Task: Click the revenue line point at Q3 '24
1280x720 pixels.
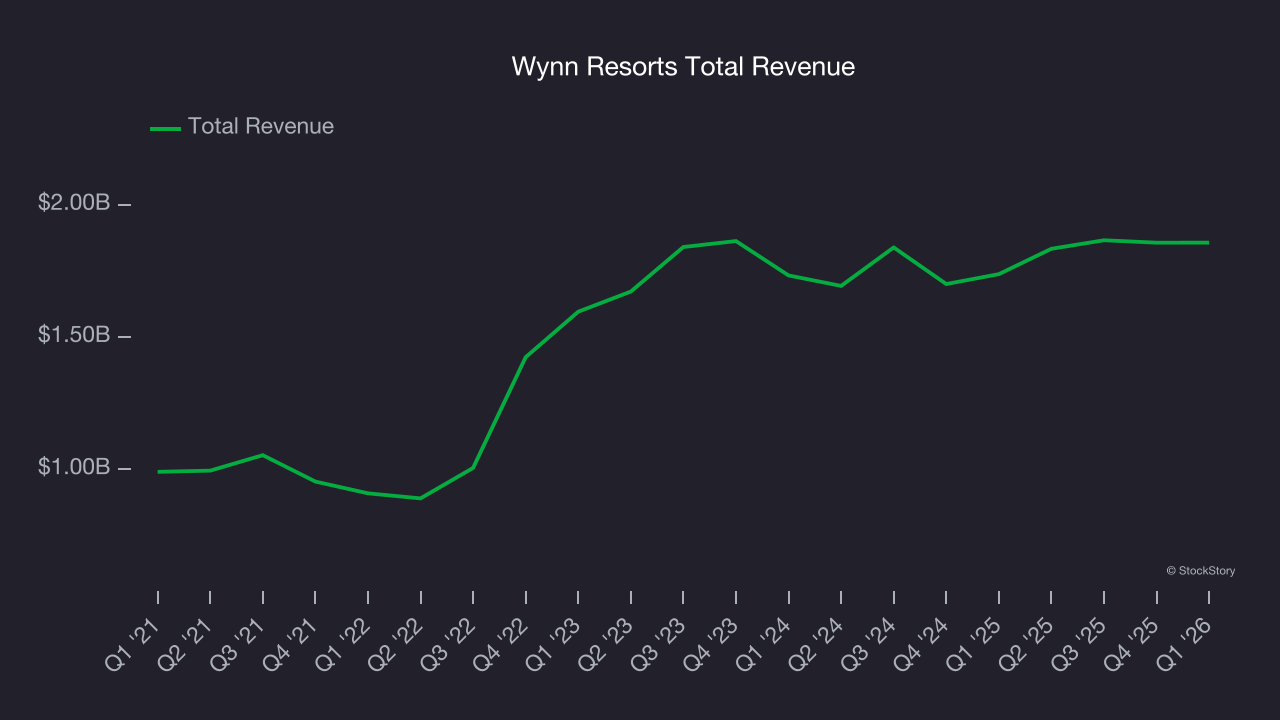Action: [x=893, y=247]
